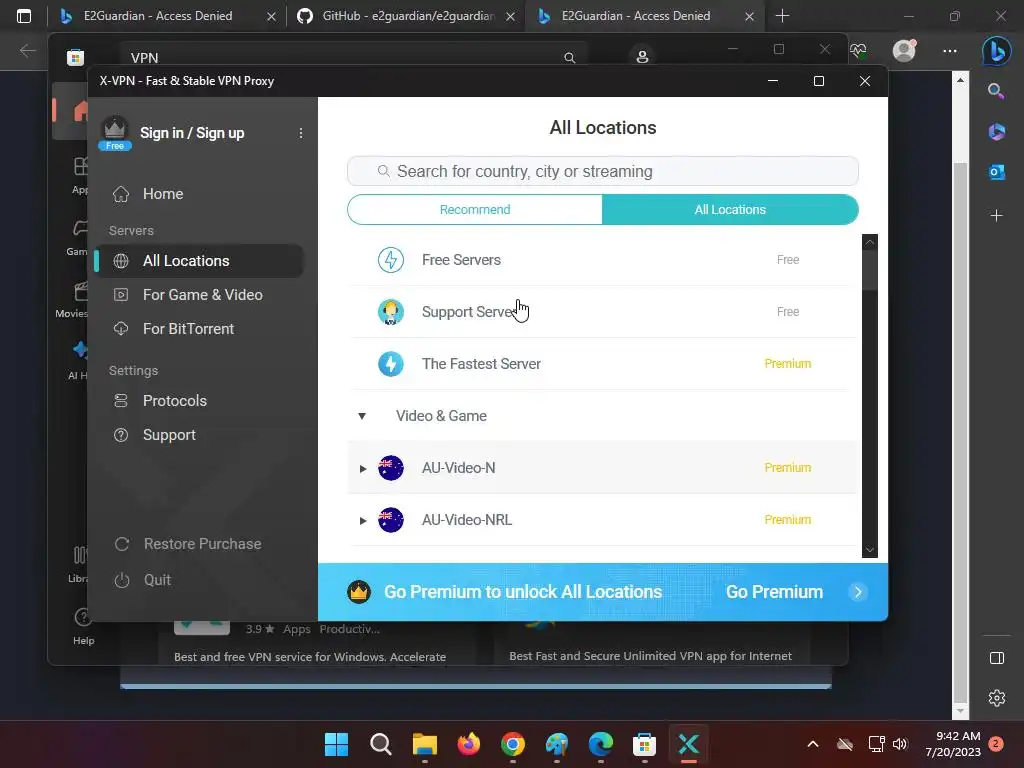The image size is (1024, 768).
Task: Open the Windows Start menu
Action: [x=336, y=744]
